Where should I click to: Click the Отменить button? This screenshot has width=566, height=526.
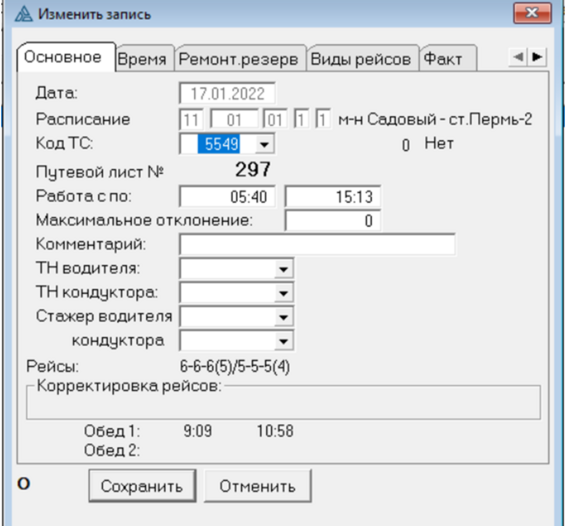258,486
